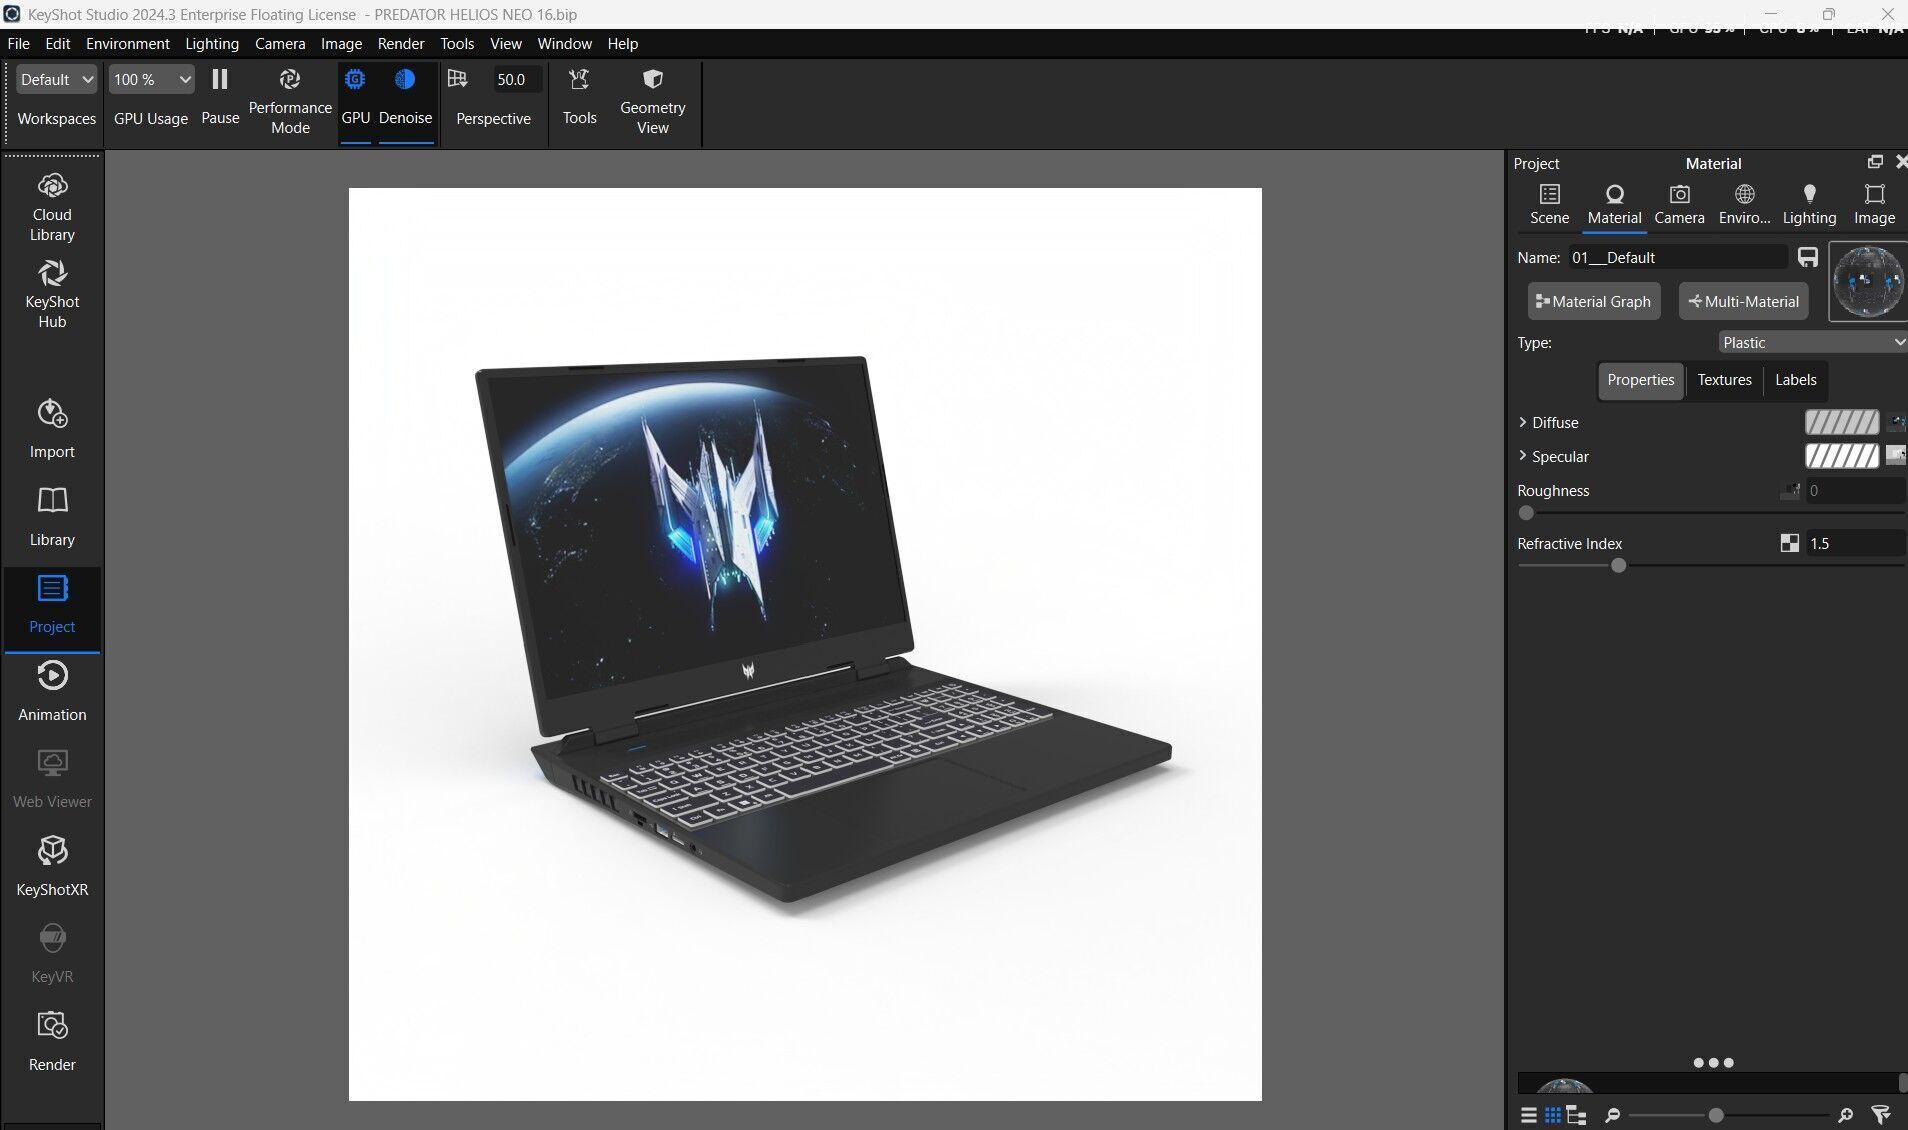Viewport: 1908px width, 1130px height.
Task: Switch to the Lighting tab in the Project panel
Action: pyautogui.click(x=1809, y=205)
